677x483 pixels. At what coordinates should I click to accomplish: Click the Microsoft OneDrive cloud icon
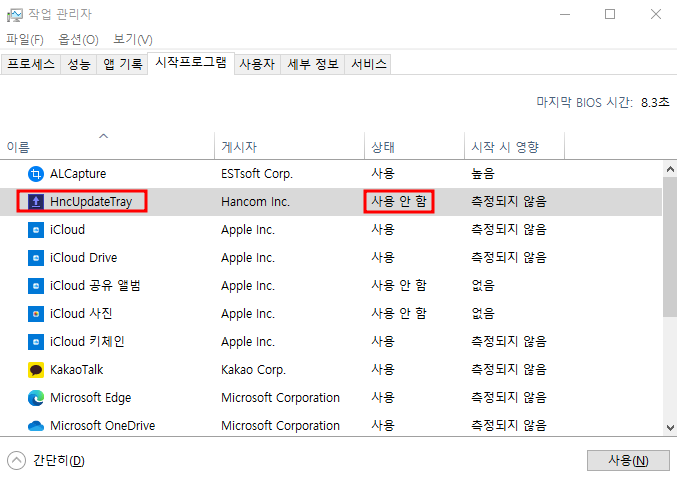(36, 426)
